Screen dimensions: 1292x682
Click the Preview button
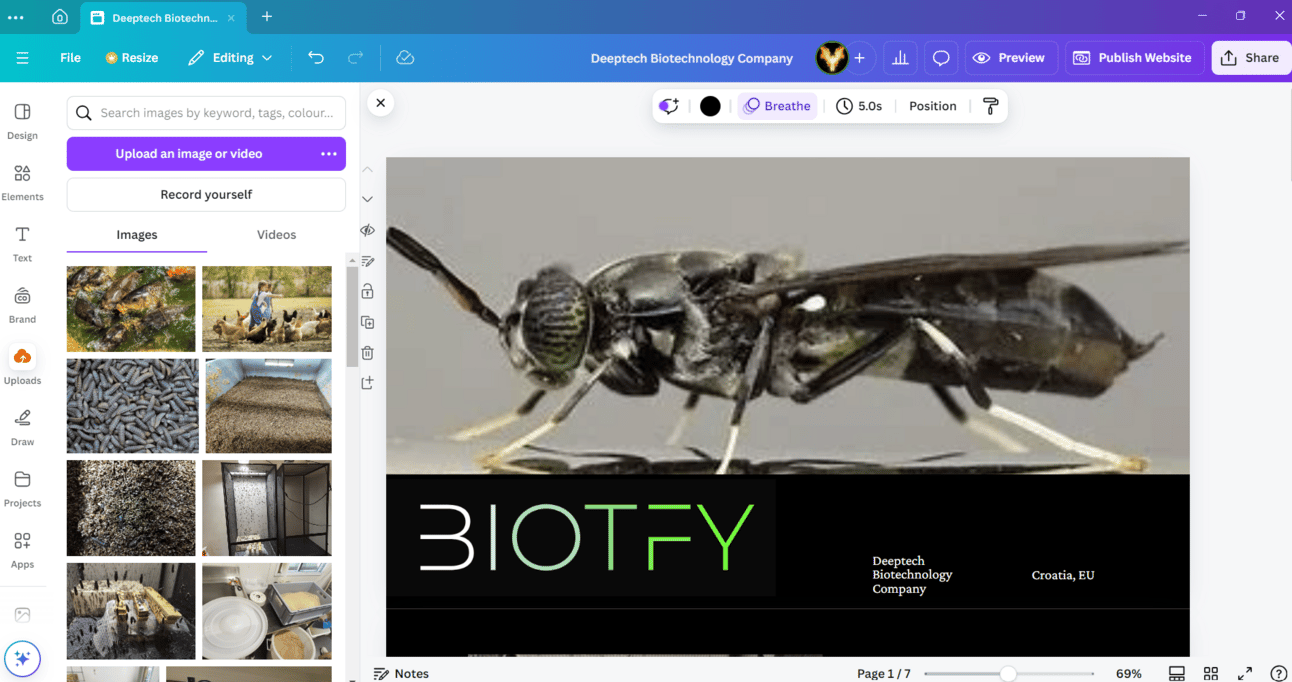click(x=1009, y=58)
